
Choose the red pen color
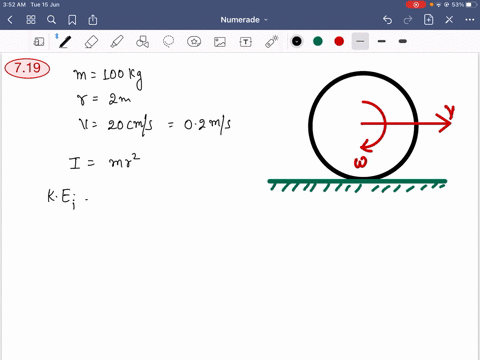(339, 41)
